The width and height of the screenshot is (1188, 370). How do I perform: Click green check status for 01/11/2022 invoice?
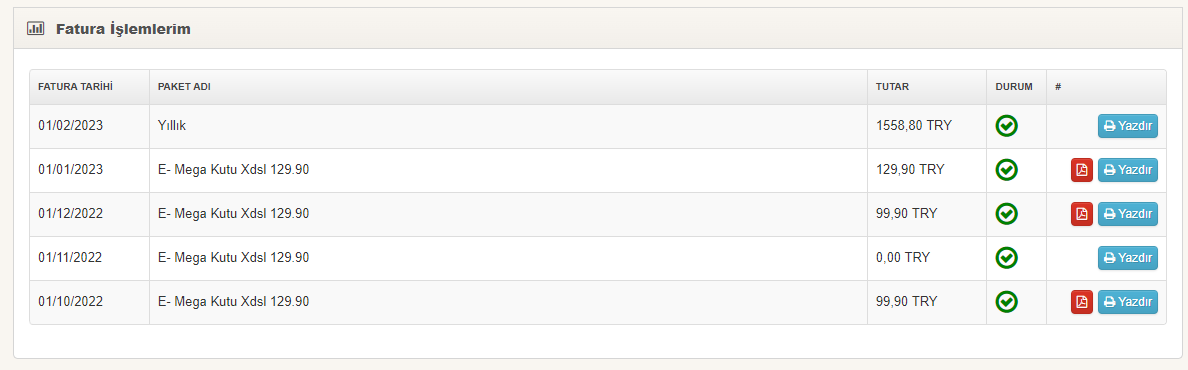tap(1006, 258)
